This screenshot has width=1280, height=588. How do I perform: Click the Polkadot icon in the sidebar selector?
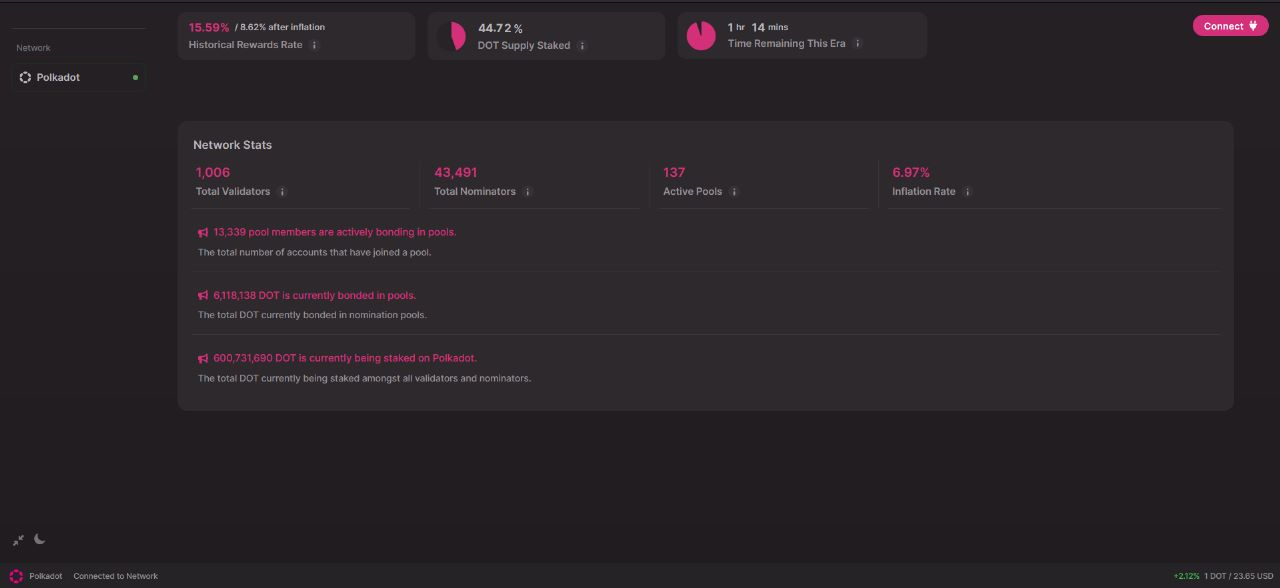25,77
